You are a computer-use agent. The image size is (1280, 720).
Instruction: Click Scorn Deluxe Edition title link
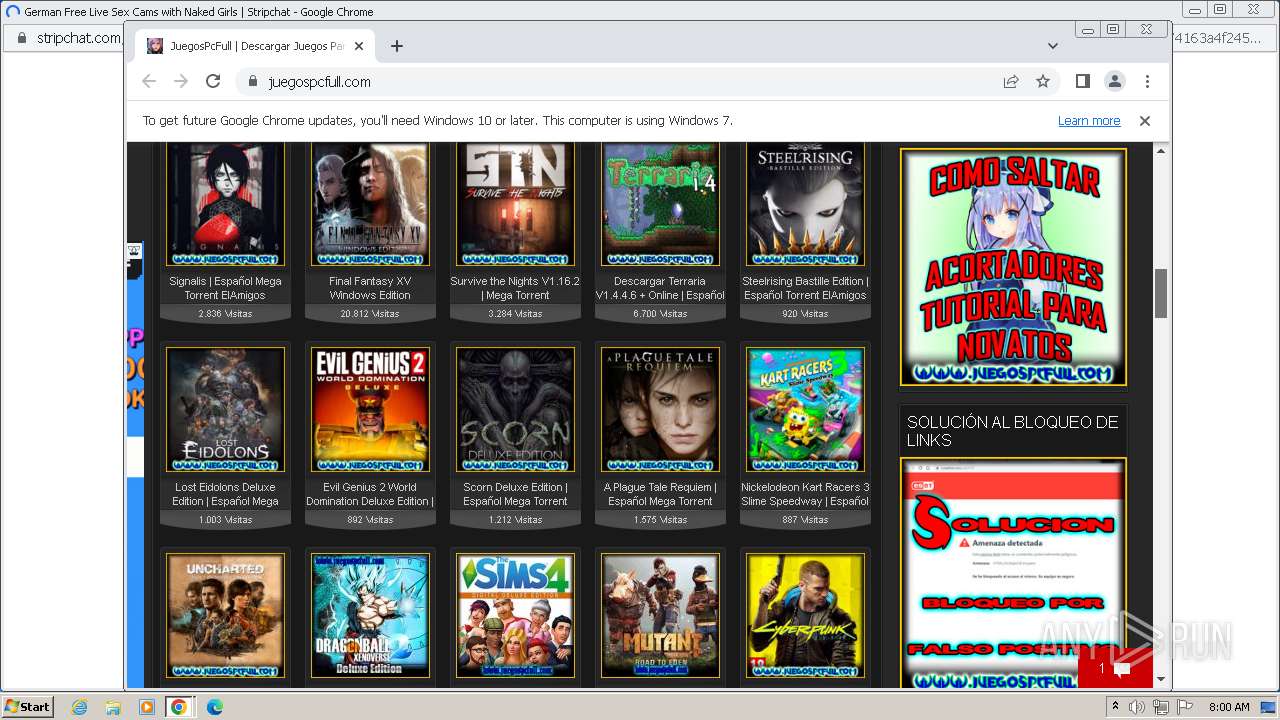tap(515, 494)
